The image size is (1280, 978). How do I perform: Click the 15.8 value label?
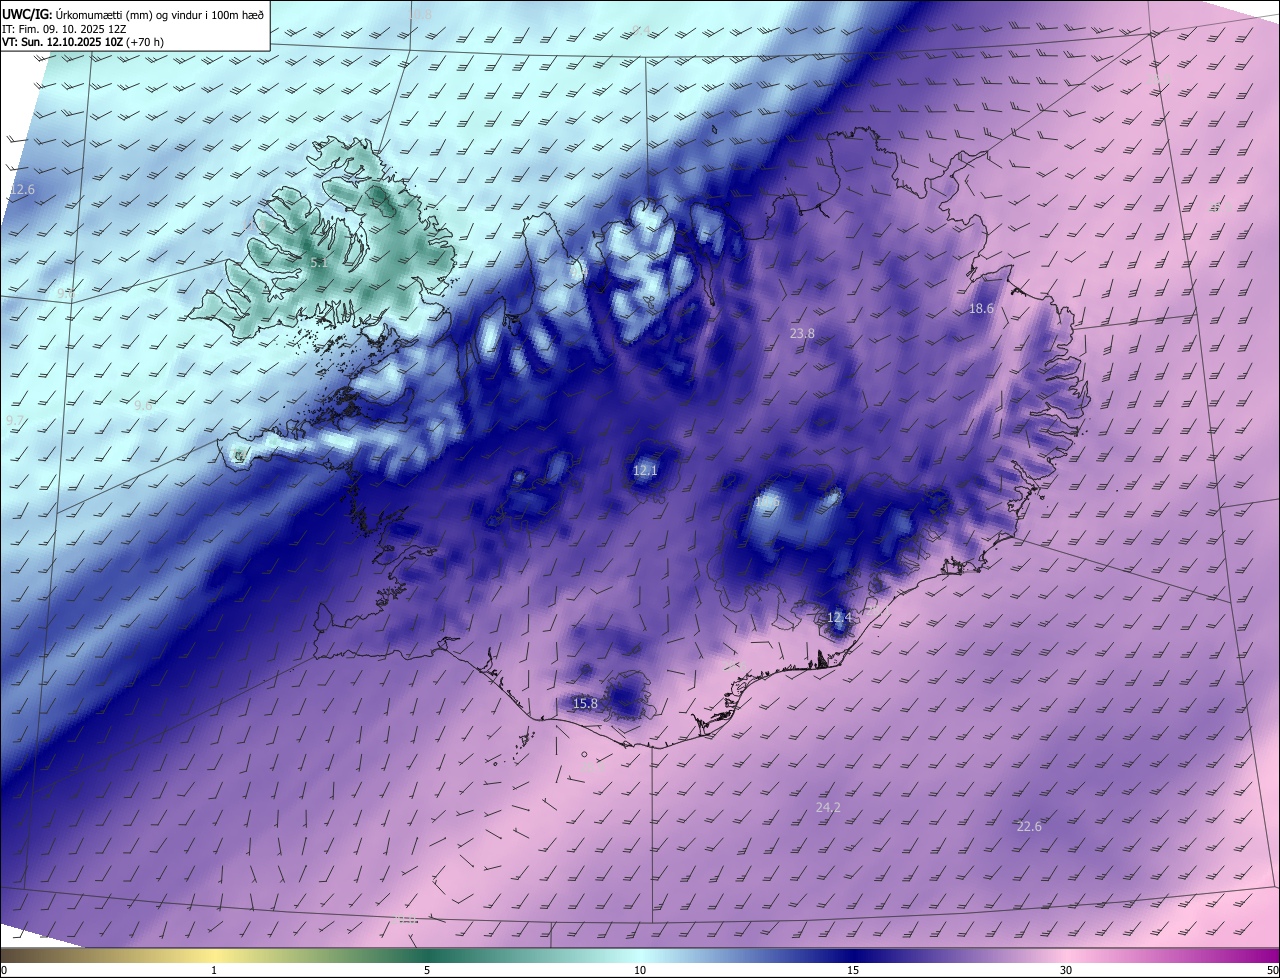click(585, 704)
